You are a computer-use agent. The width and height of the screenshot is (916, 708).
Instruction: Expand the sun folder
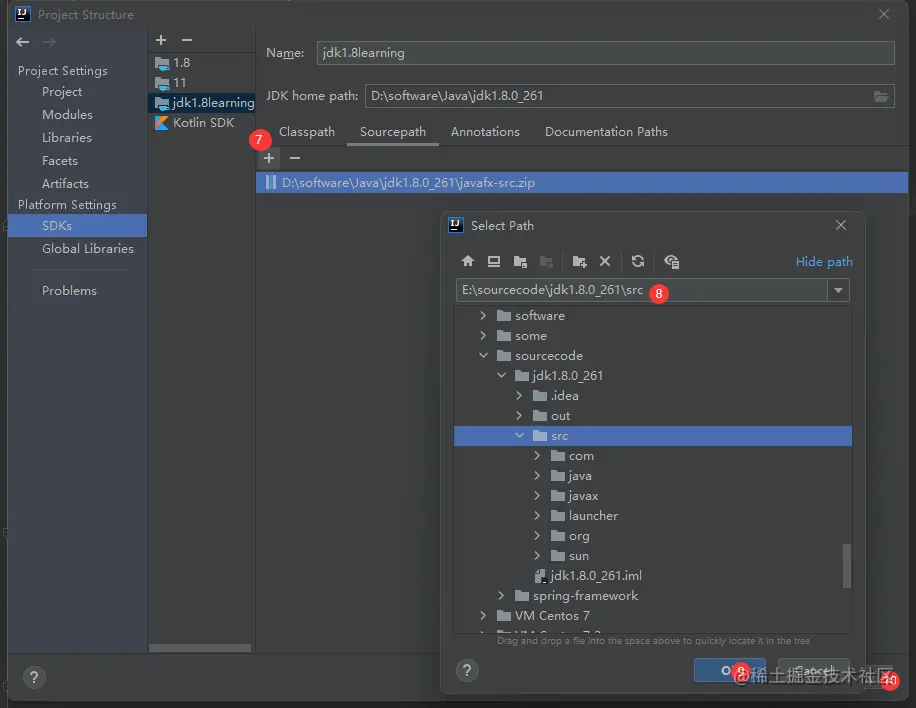[537, 555]
